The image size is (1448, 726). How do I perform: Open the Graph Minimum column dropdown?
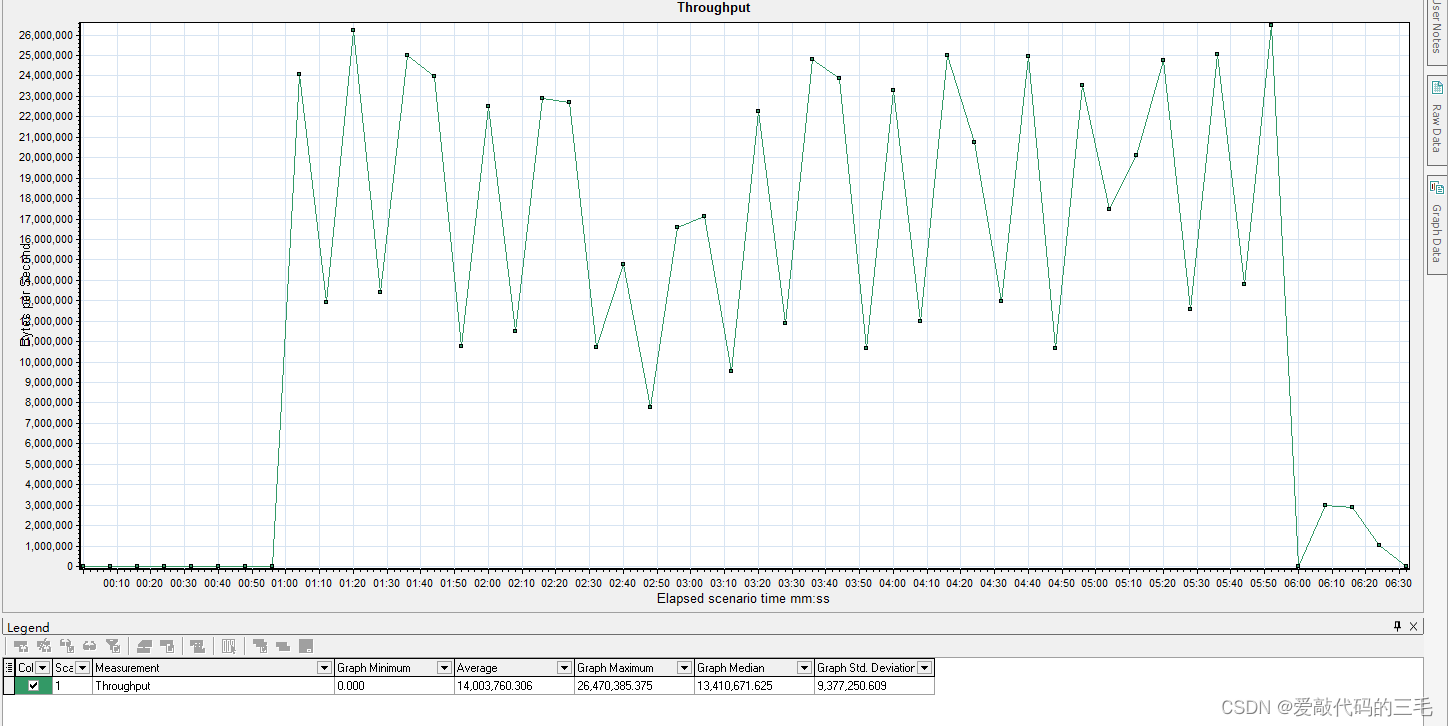pyautogui.click(x=444, y=668)
